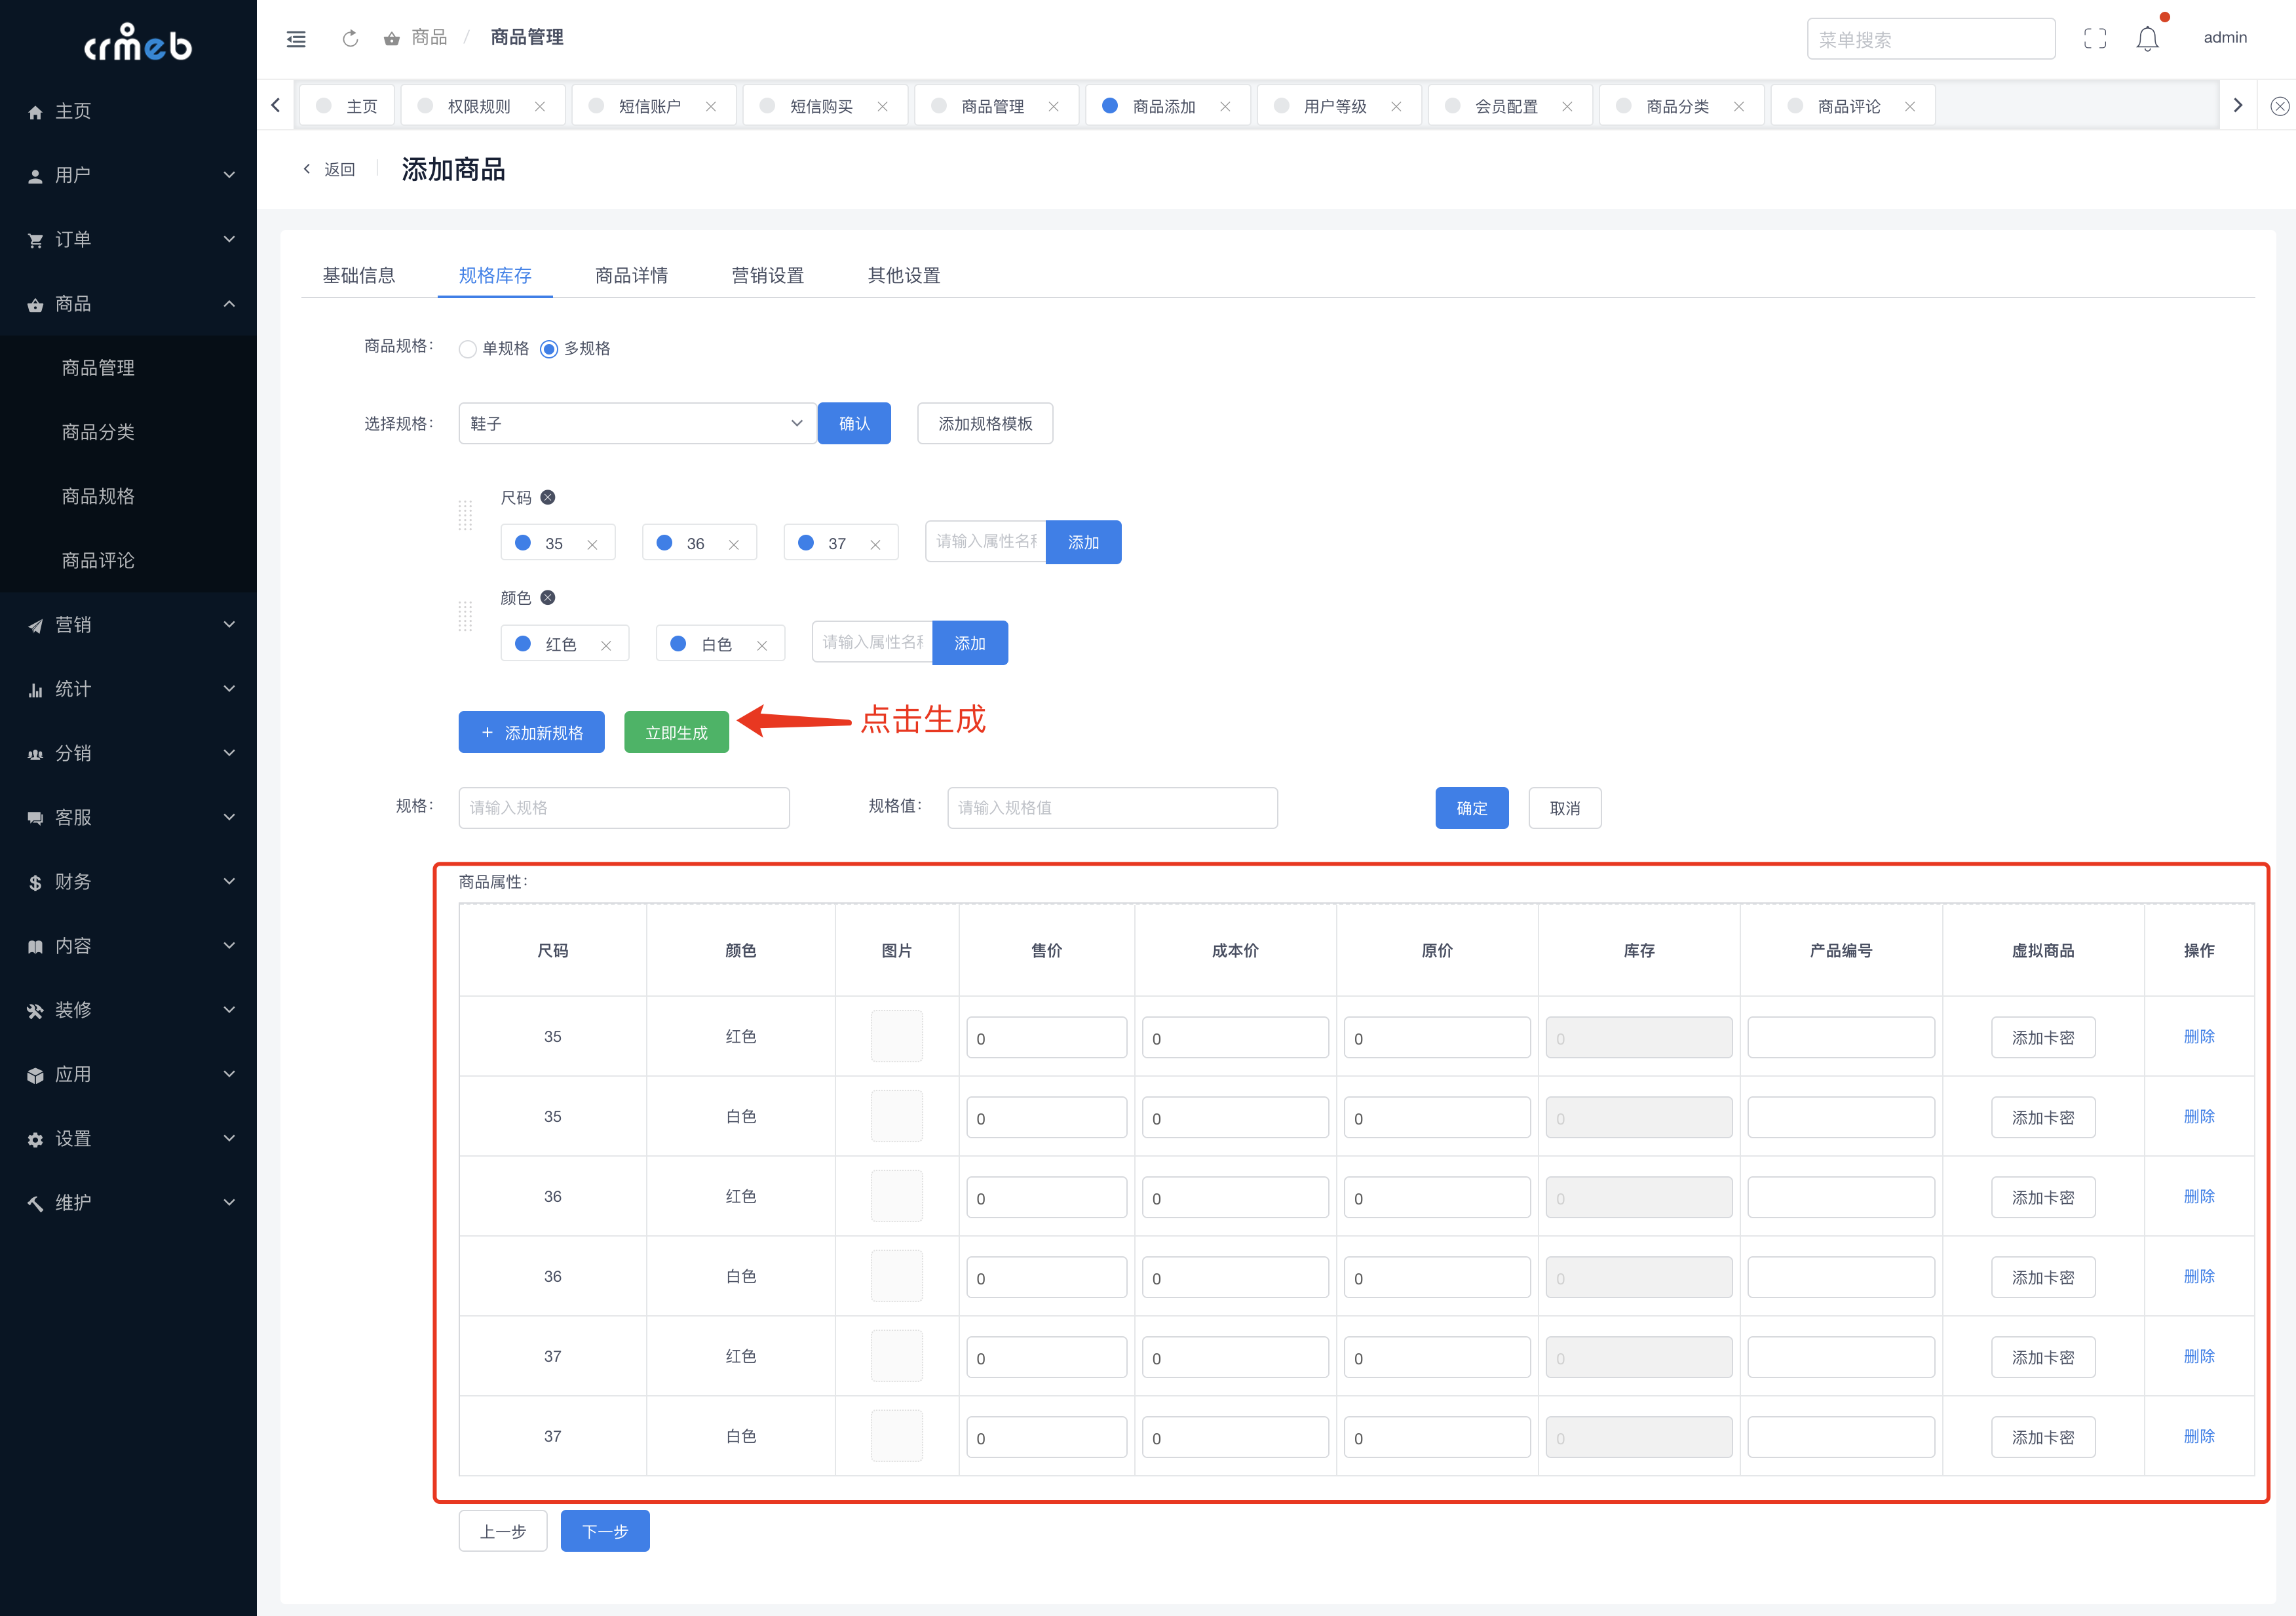Click 添加规格模板 button
The width and height of the screenshot is (2296, 1616).
tap(985, 423)
